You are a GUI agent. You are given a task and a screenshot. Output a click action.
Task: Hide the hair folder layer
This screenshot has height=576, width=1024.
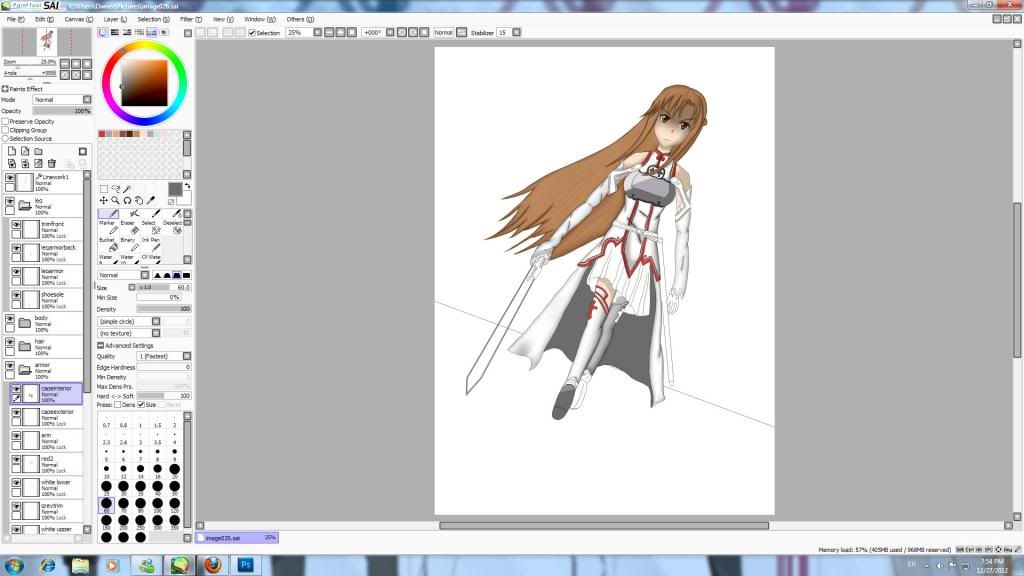coord(10,342)
